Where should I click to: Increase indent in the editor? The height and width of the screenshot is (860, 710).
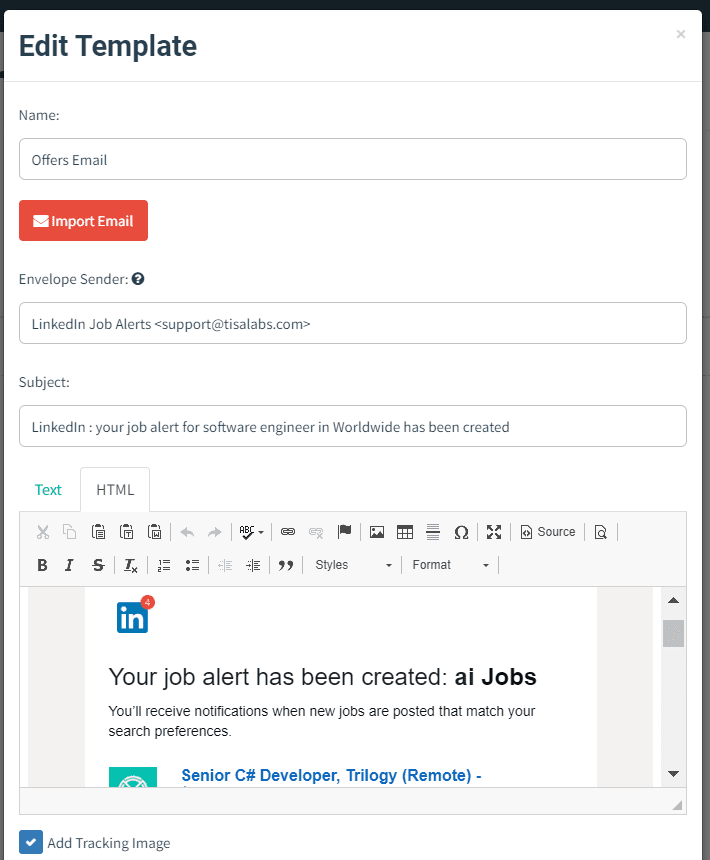253,565
